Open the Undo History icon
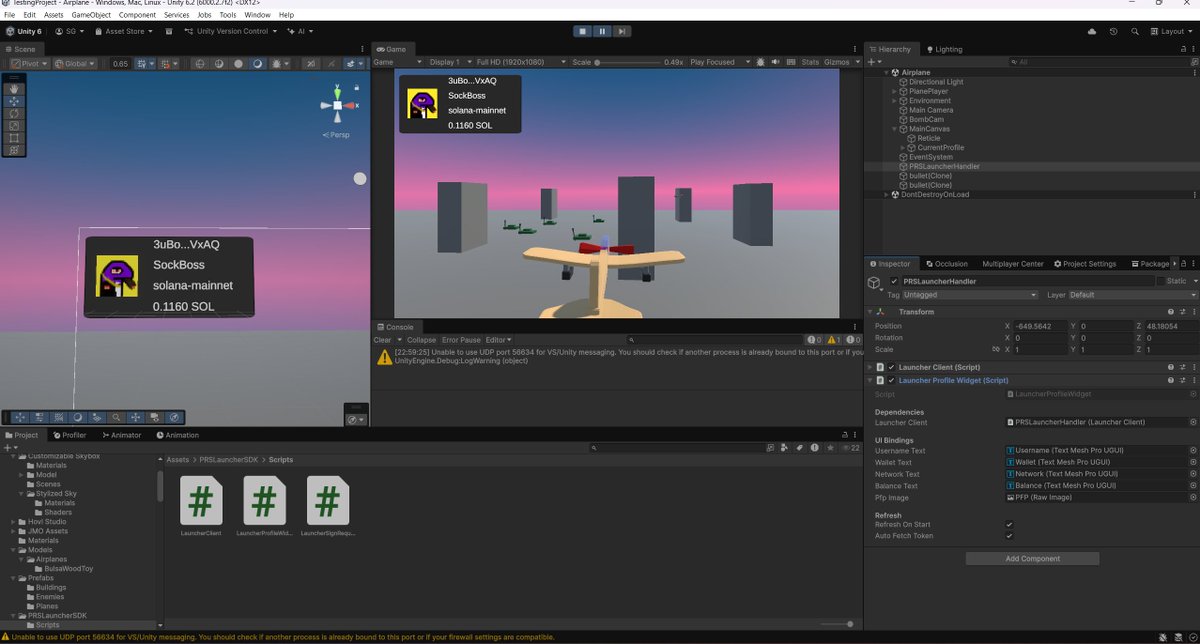Screen dimensions: 1200x644 click(x=1114, y=31)
